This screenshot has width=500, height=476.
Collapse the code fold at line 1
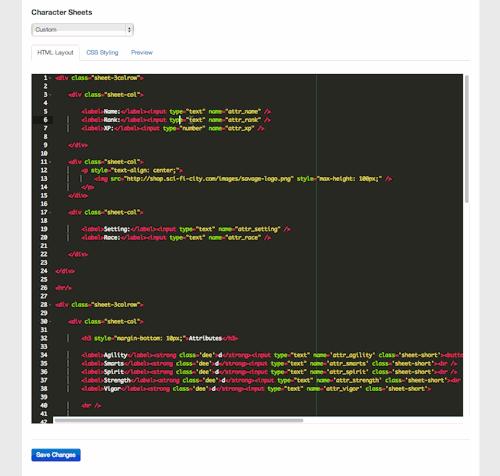50,78
